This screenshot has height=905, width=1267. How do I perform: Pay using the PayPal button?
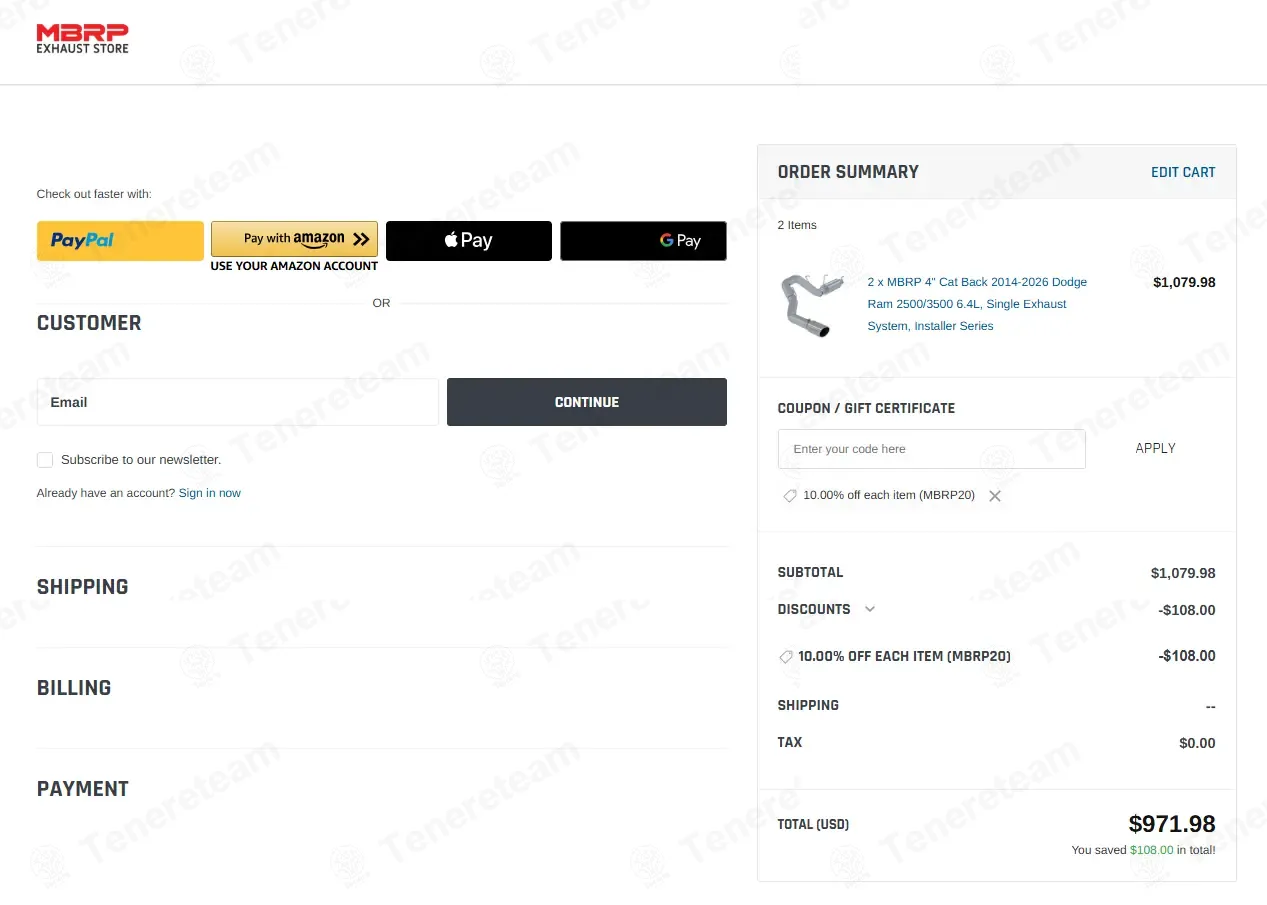point(120,241)
